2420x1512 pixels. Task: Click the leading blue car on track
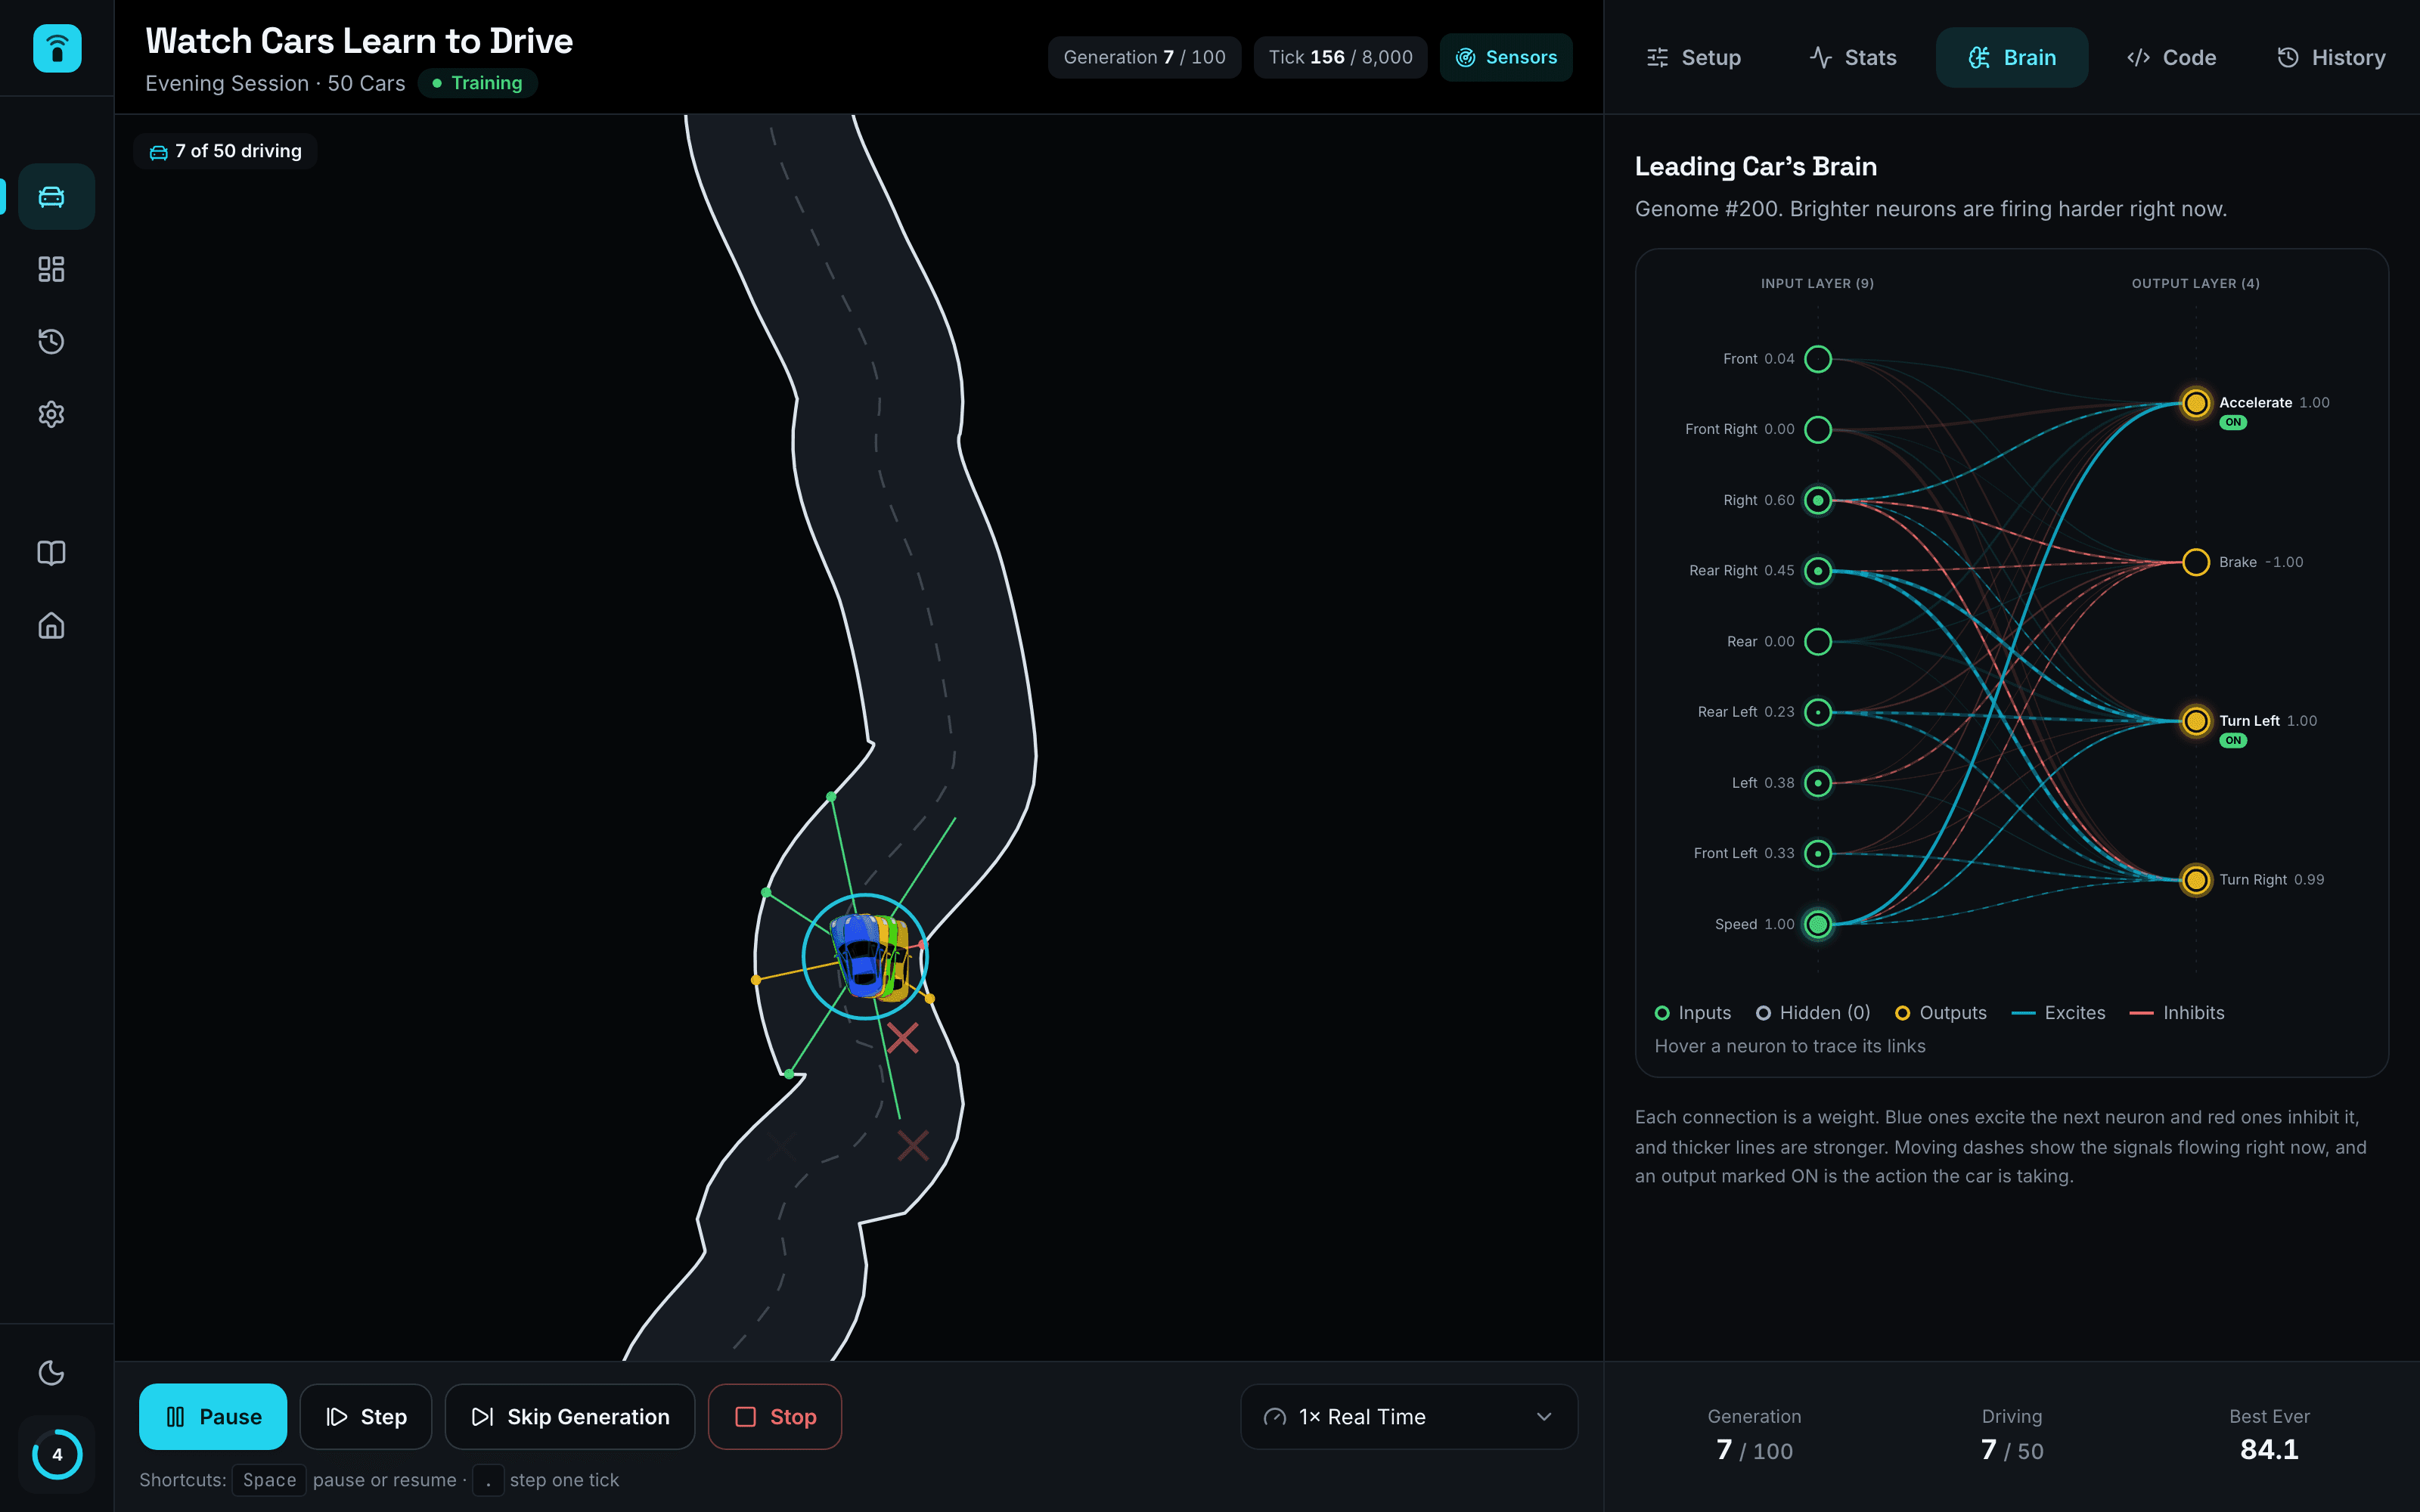(x=858, y=955)
